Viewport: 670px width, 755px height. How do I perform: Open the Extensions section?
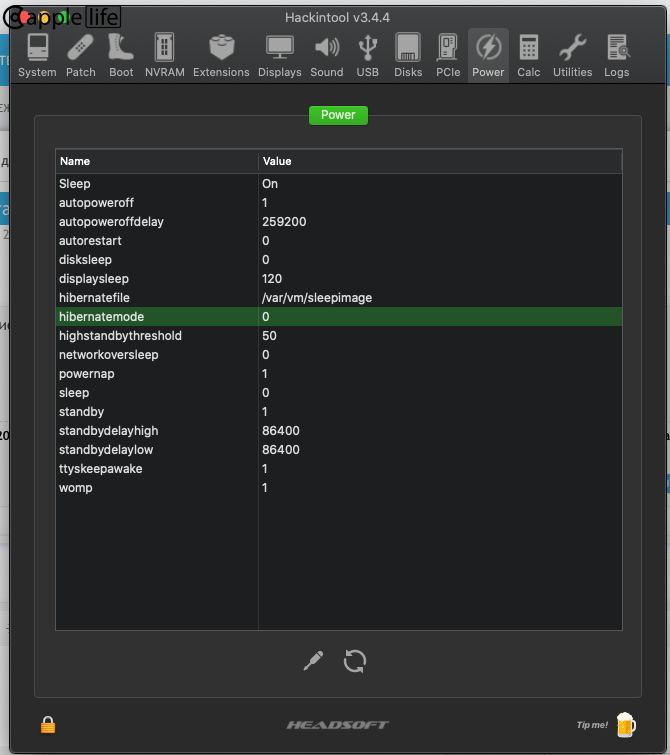[221, 56]
